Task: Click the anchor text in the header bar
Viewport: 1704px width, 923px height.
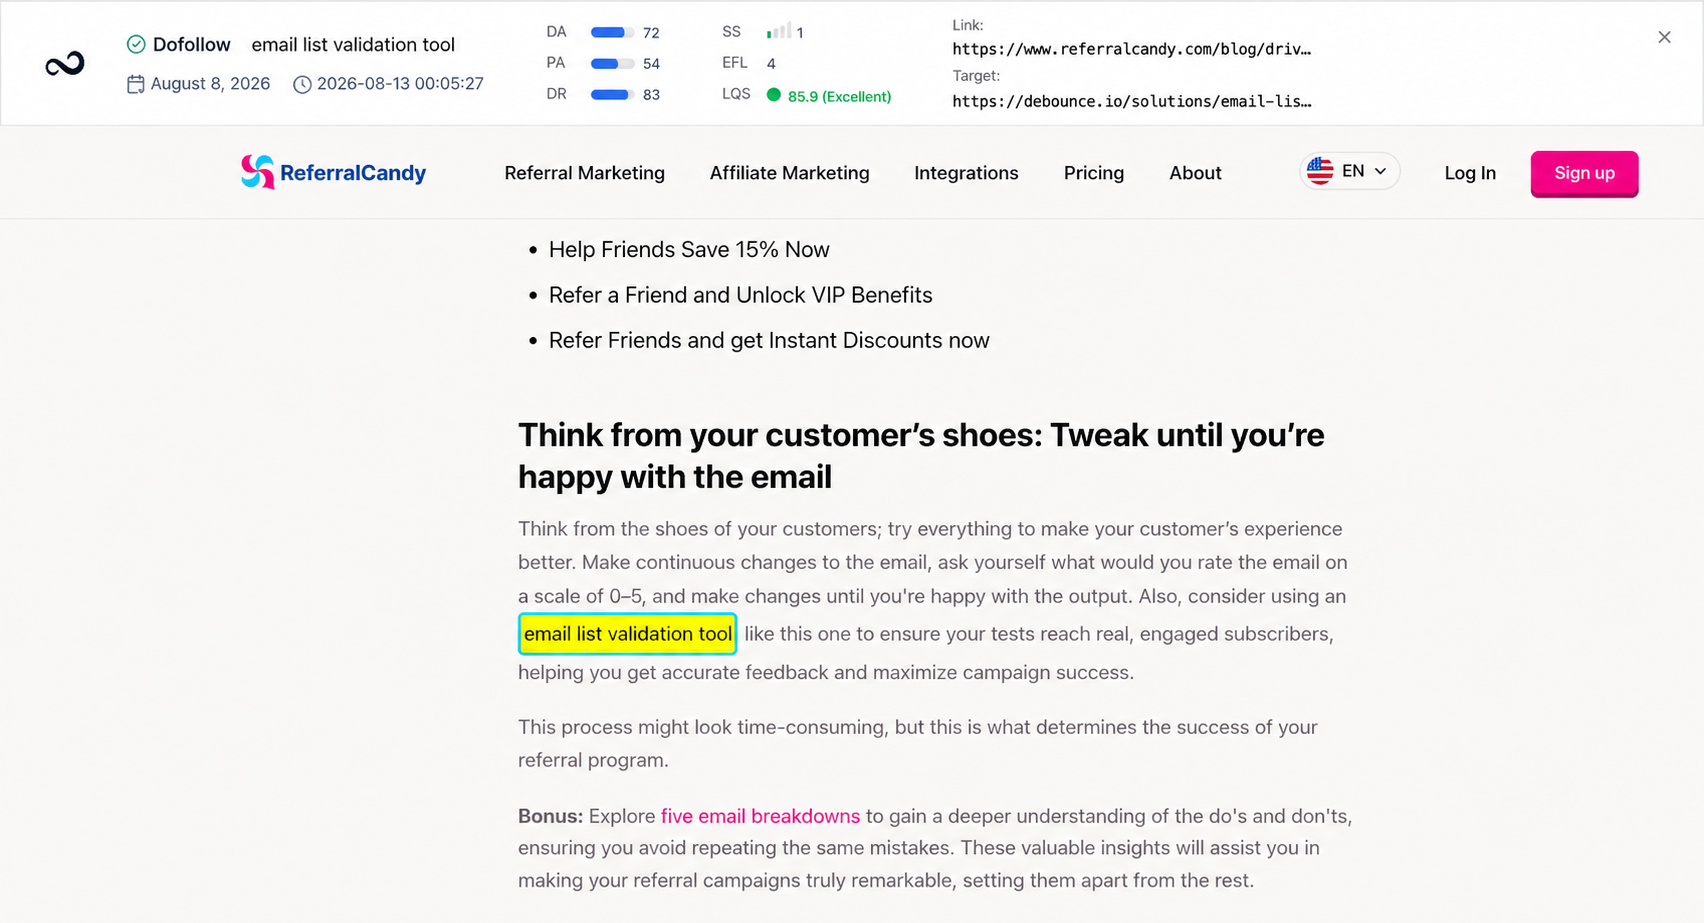Action: [353, 44]
